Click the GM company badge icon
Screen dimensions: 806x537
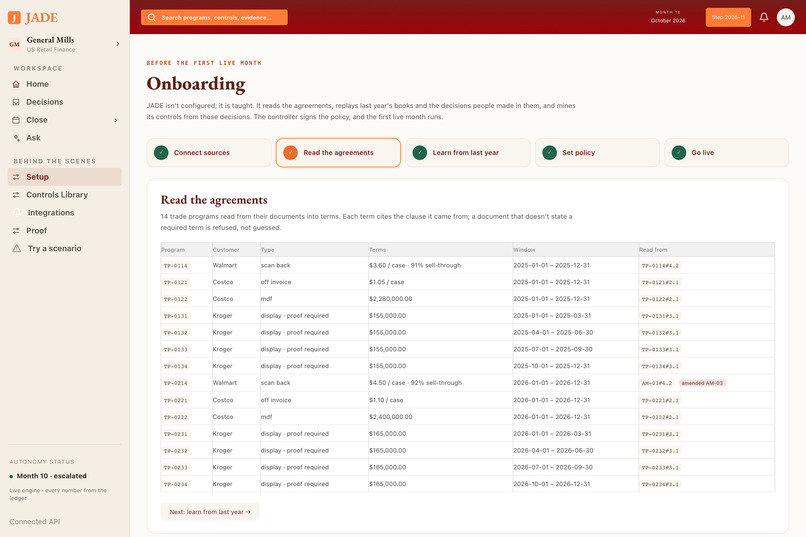pyautogui.click(x=14, y=44)
